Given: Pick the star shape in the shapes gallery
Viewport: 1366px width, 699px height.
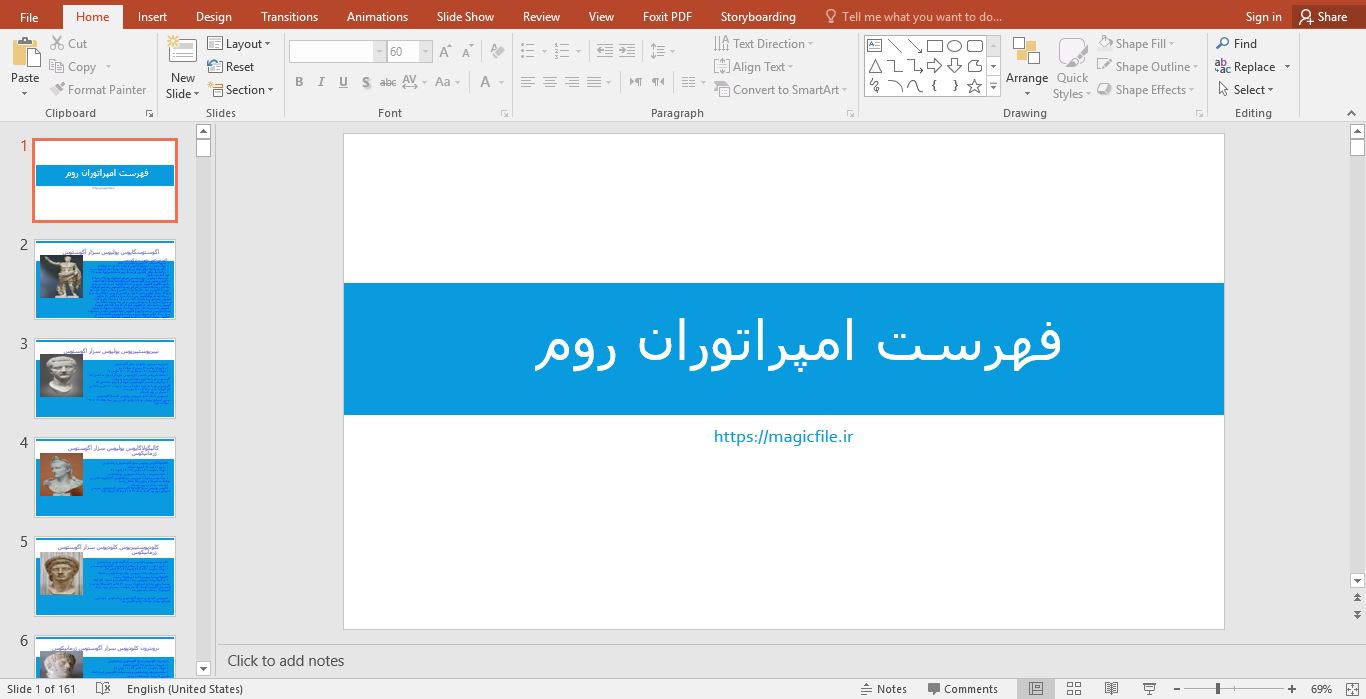Looking at the screenshot, I should coord(974,86).
